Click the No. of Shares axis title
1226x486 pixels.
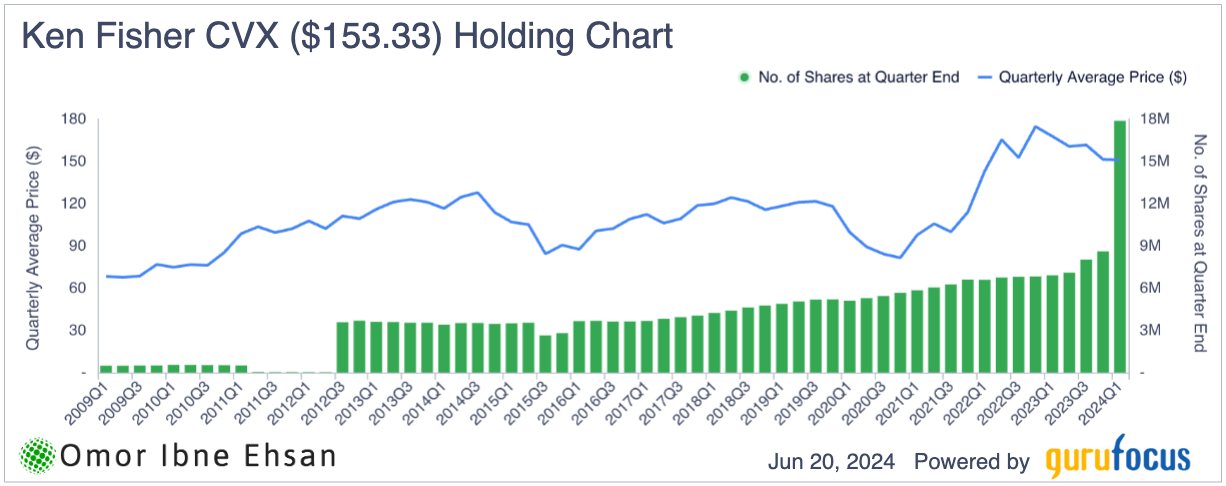click(x=1201, y=246)
